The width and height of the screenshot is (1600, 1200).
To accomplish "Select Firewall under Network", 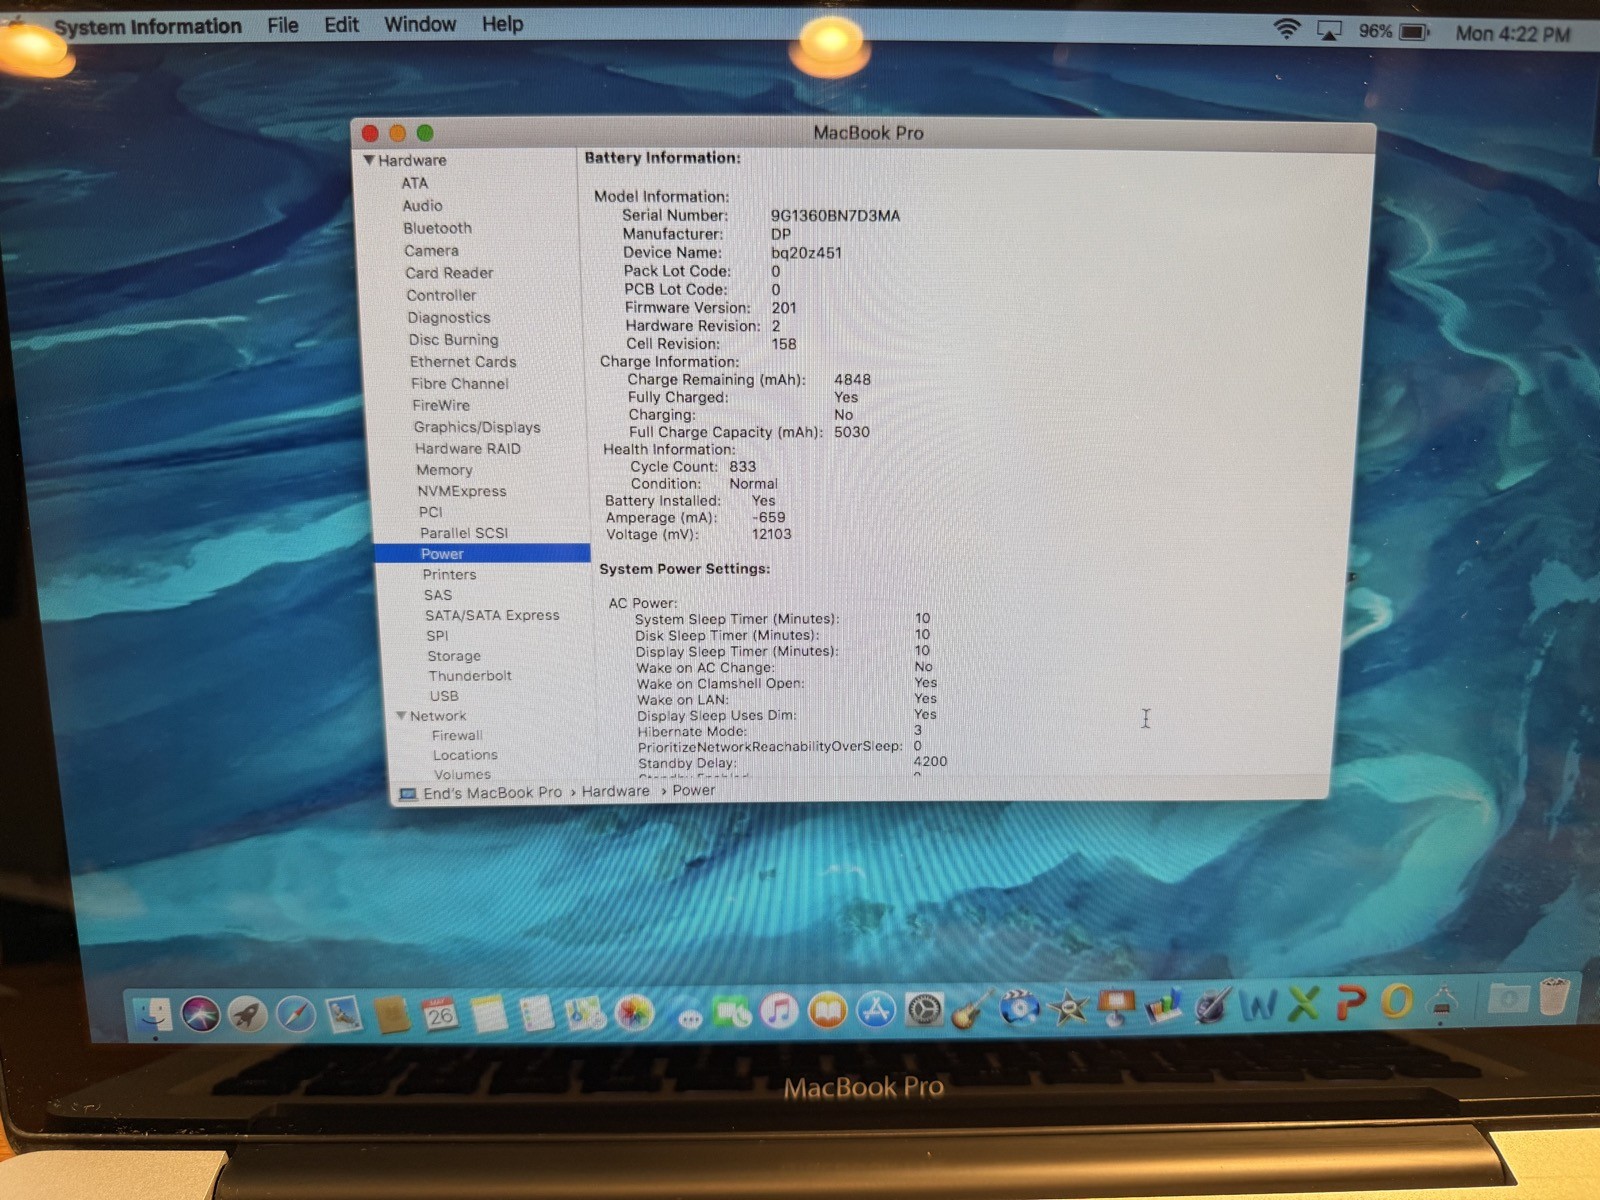I will tap(457, 735).
